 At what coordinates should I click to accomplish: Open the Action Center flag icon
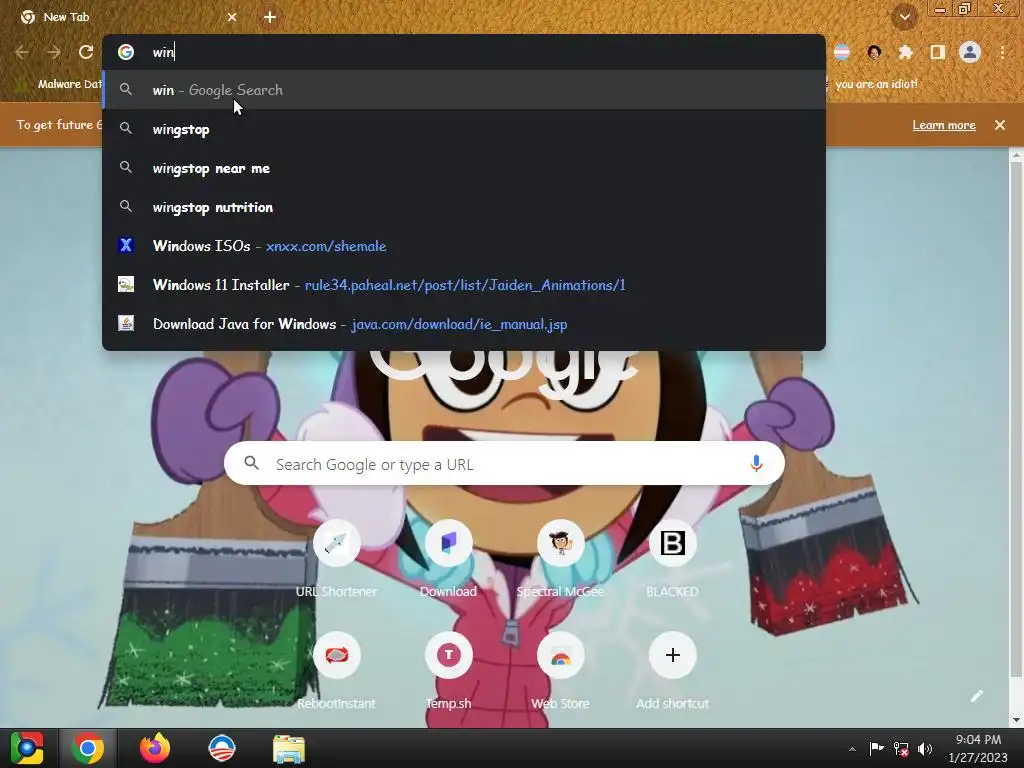click(x=876, y=748)
